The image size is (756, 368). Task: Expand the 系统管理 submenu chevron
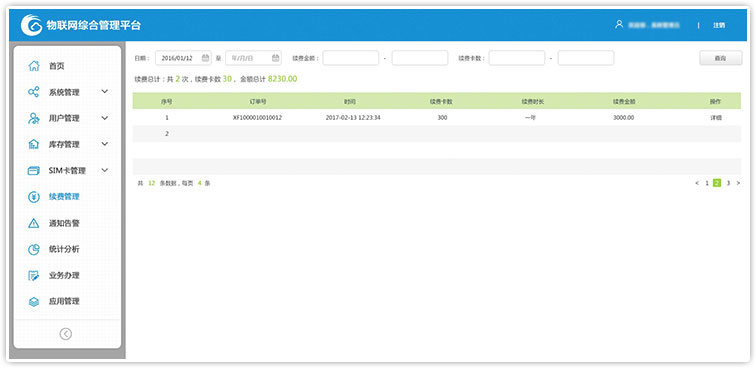[x=105, y=92]
